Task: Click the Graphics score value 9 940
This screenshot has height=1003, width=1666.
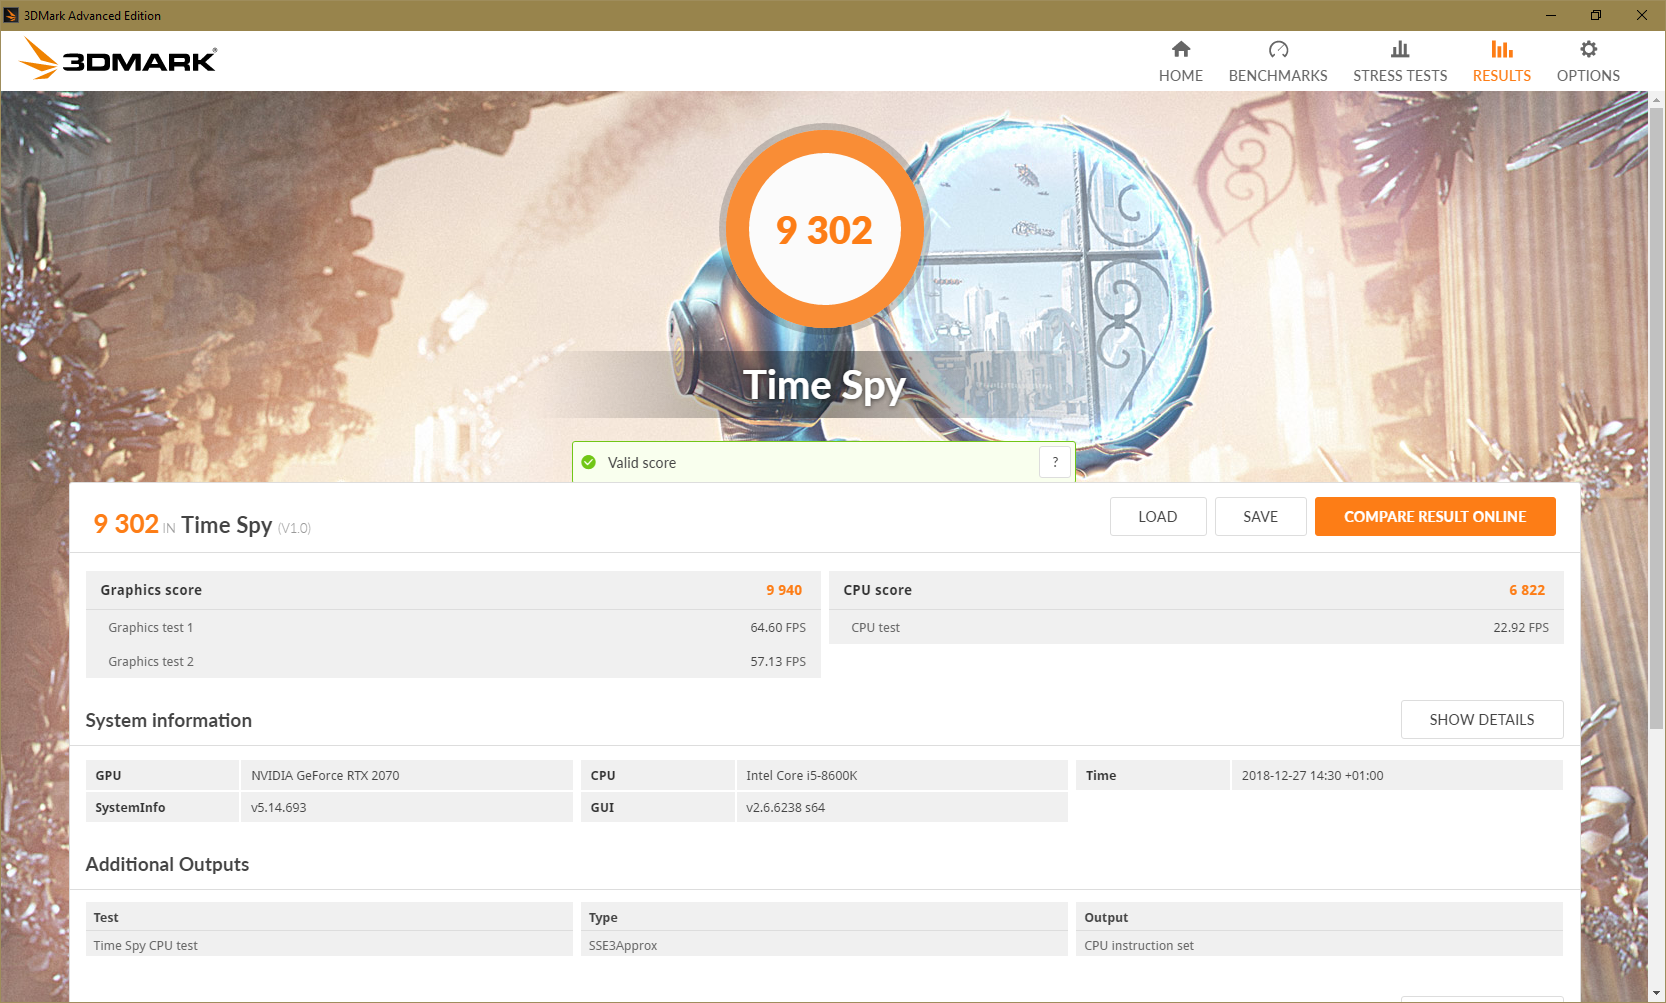Action: click(x=784, y=590)
